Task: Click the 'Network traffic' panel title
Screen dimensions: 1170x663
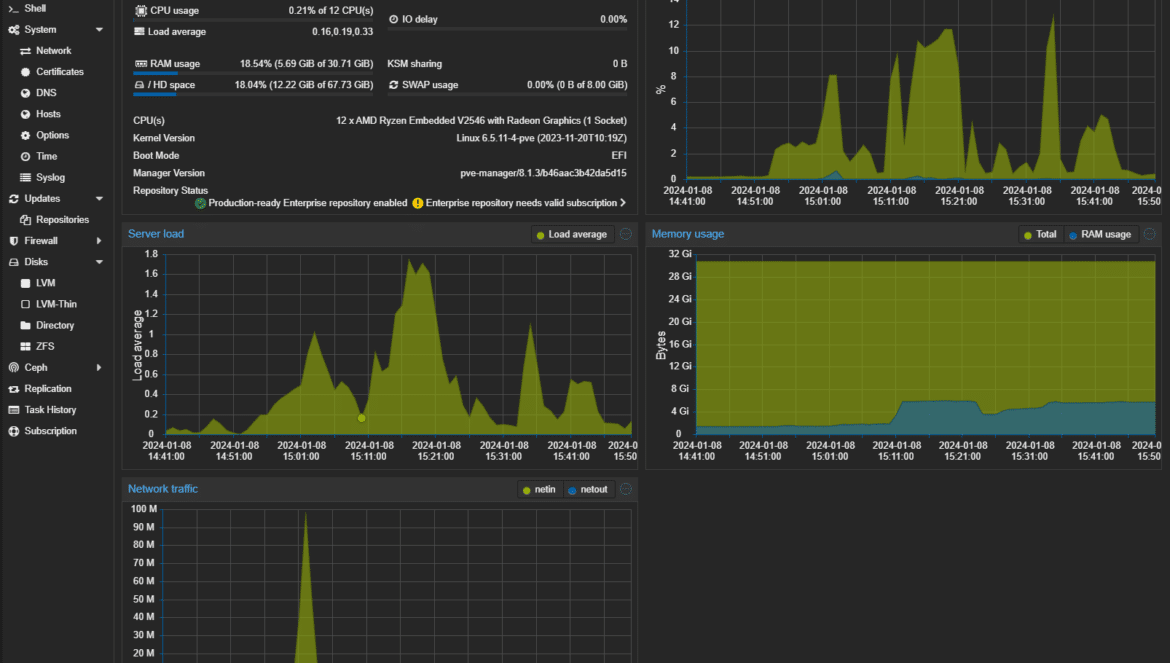Action: point(163,489)
